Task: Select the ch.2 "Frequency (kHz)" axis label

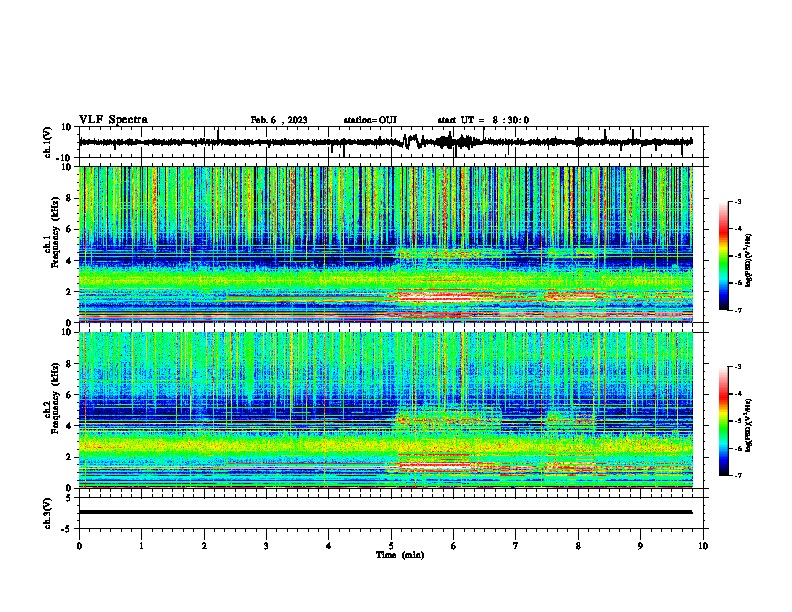Action: 55,397
